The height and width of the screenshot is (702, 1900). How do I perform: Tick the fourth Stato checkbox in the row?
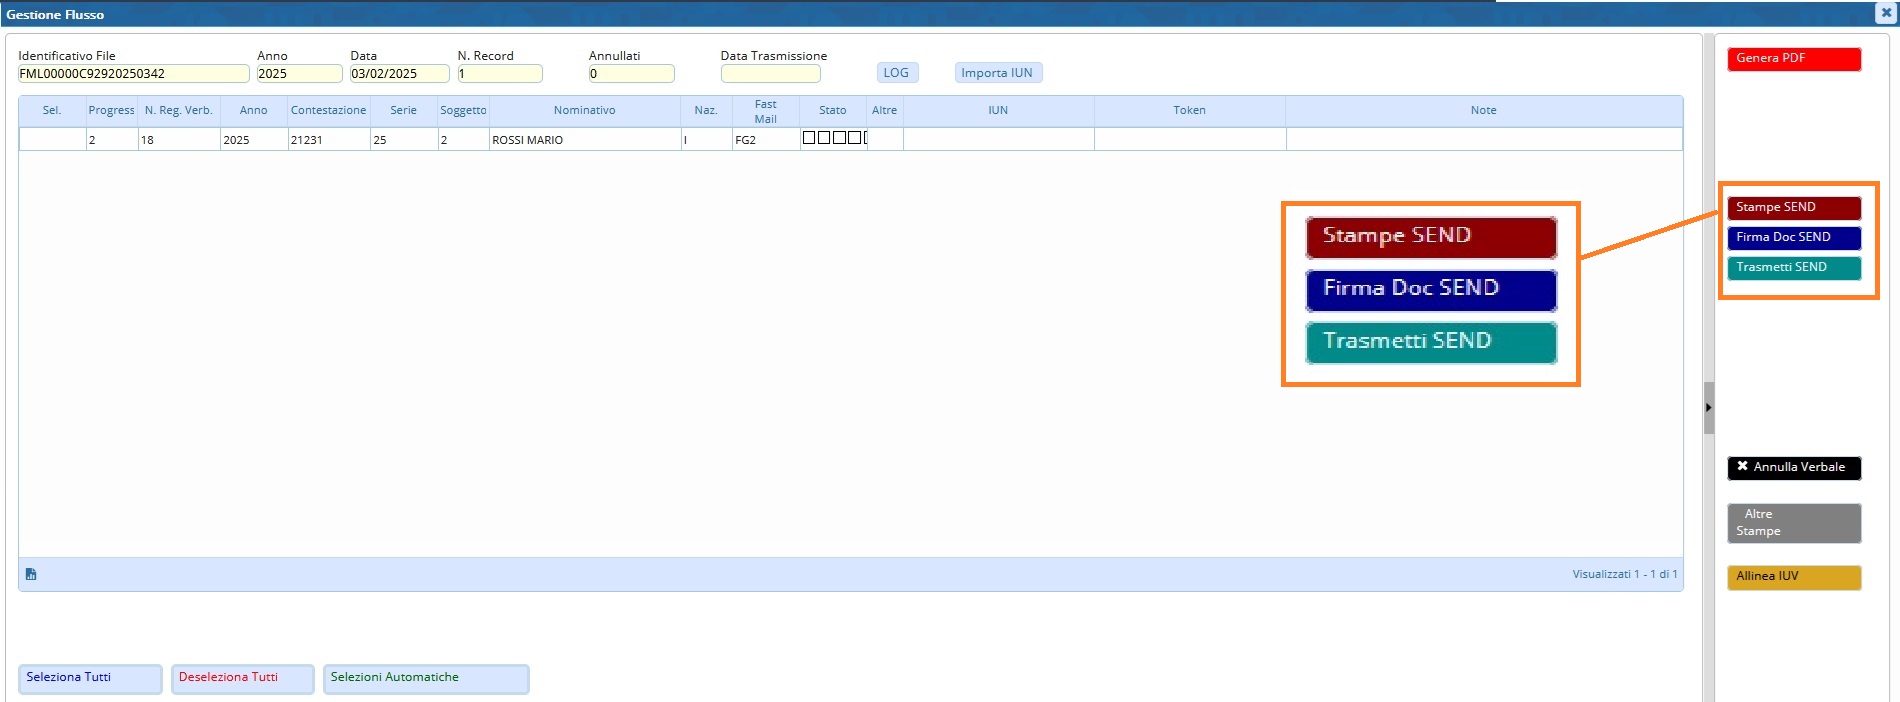click(854, 138)
